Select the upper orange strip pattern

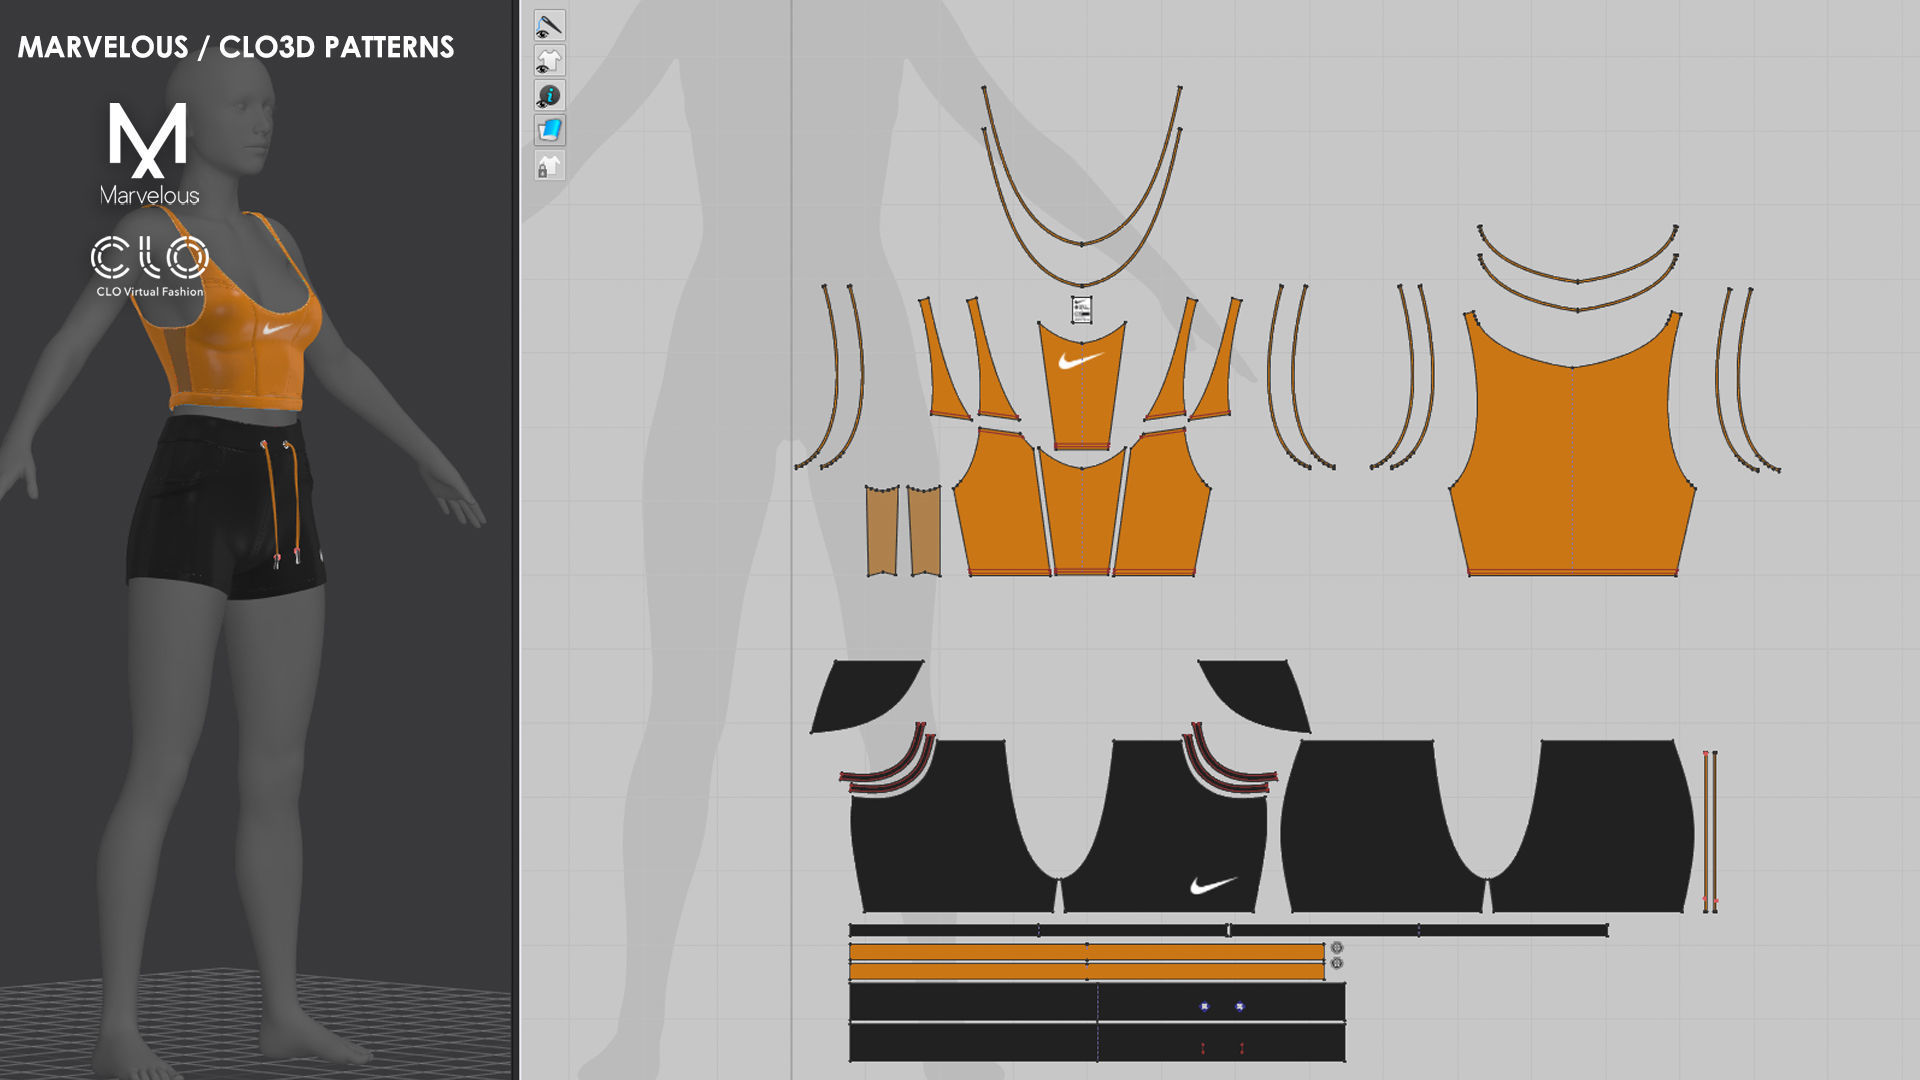1087,952
